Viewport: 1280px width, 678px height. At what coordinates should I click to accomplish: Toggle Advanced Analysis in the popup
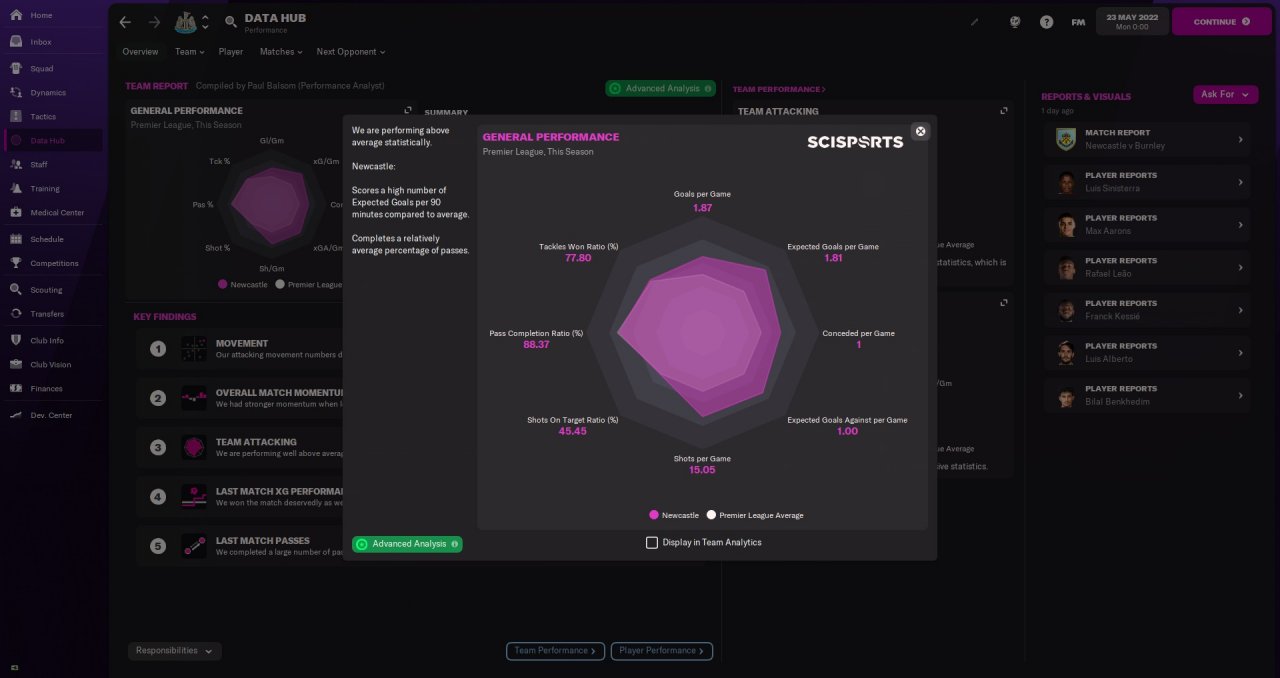(x=407, y=544)
